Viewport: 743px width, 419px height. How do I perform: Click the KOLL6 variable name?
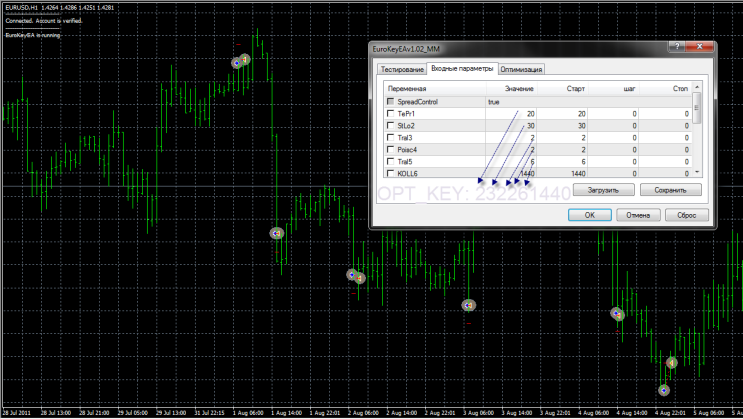point(408,173)
